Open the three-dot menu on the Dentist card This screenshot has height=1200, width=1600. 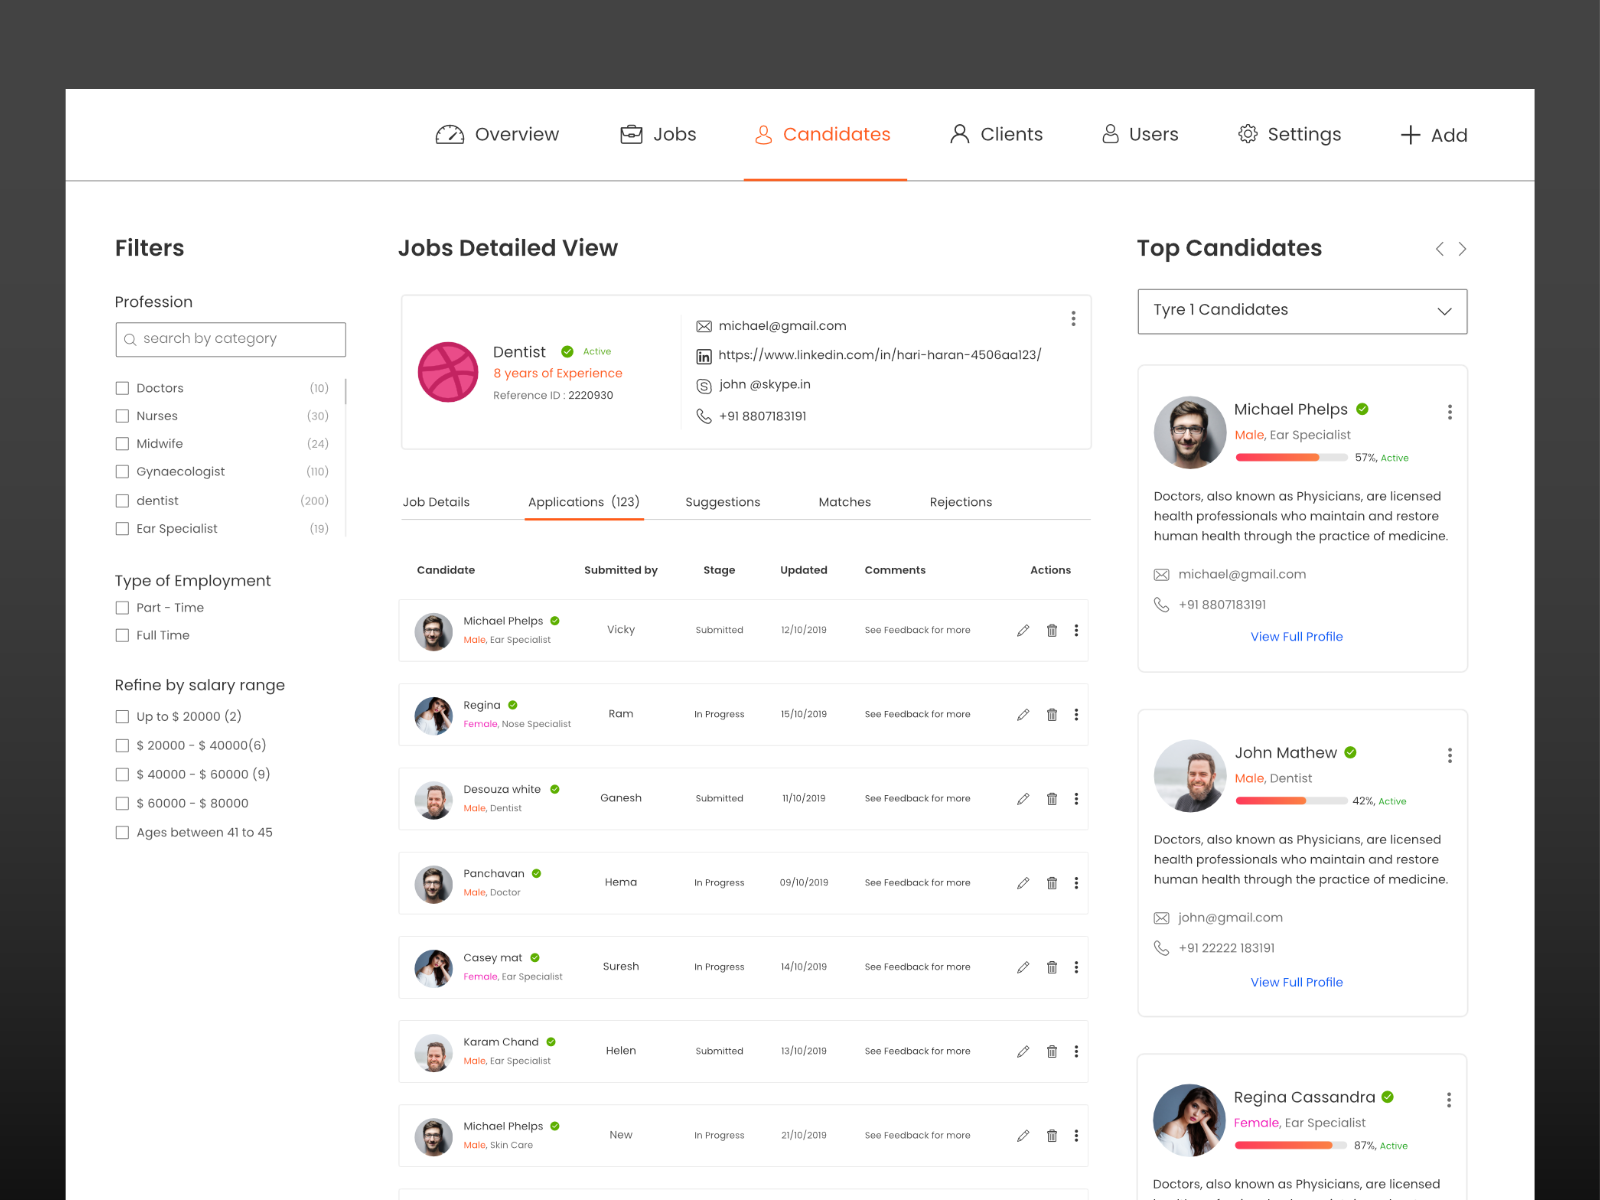click(x=1074, y=318)
